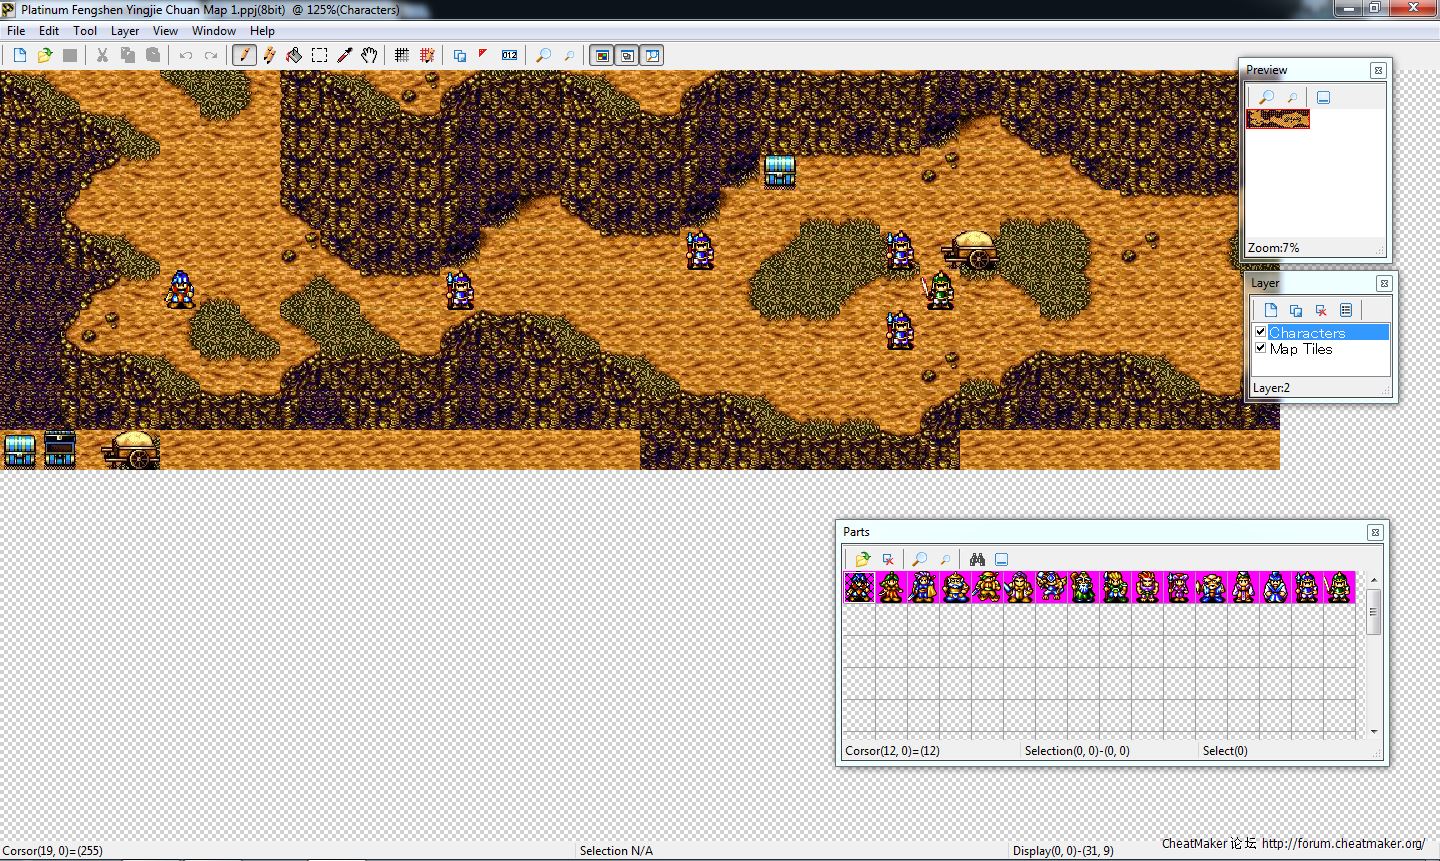
Task: Open the Layer menu
Action: [124, 31]
